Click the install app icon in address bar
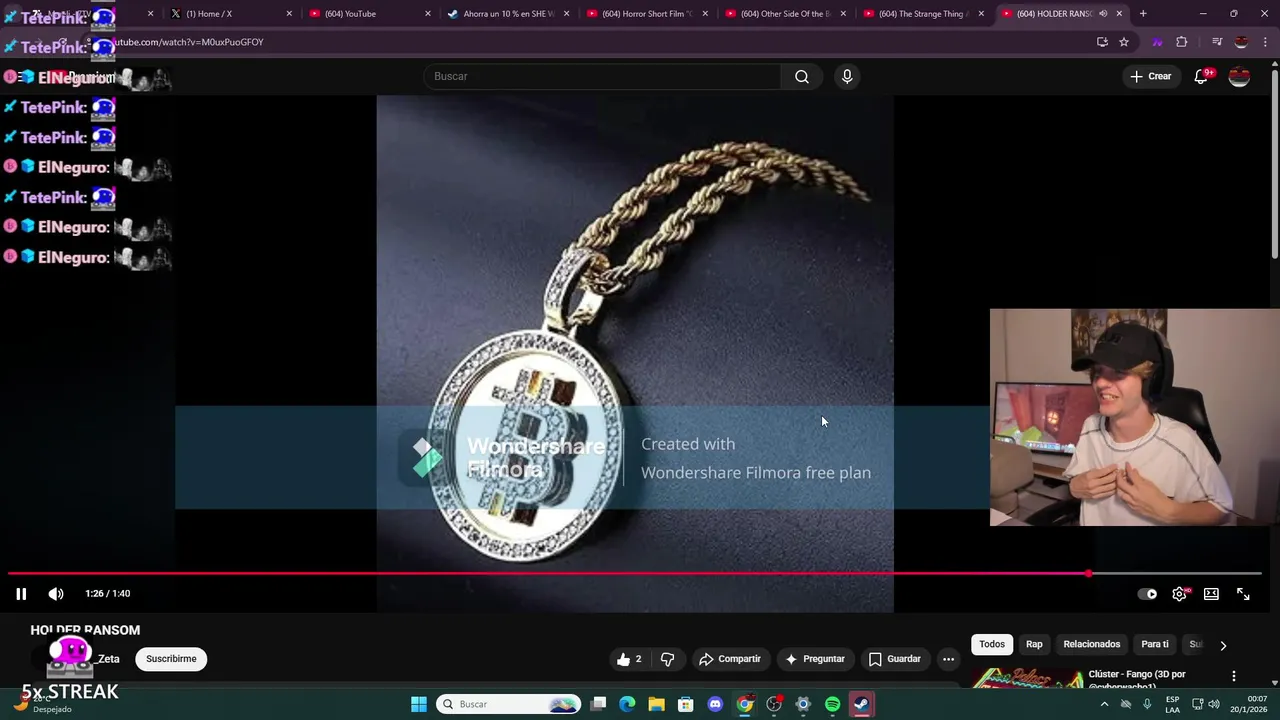The image size is (1280, 720). pyautogui.click(x=1102, y=42)
